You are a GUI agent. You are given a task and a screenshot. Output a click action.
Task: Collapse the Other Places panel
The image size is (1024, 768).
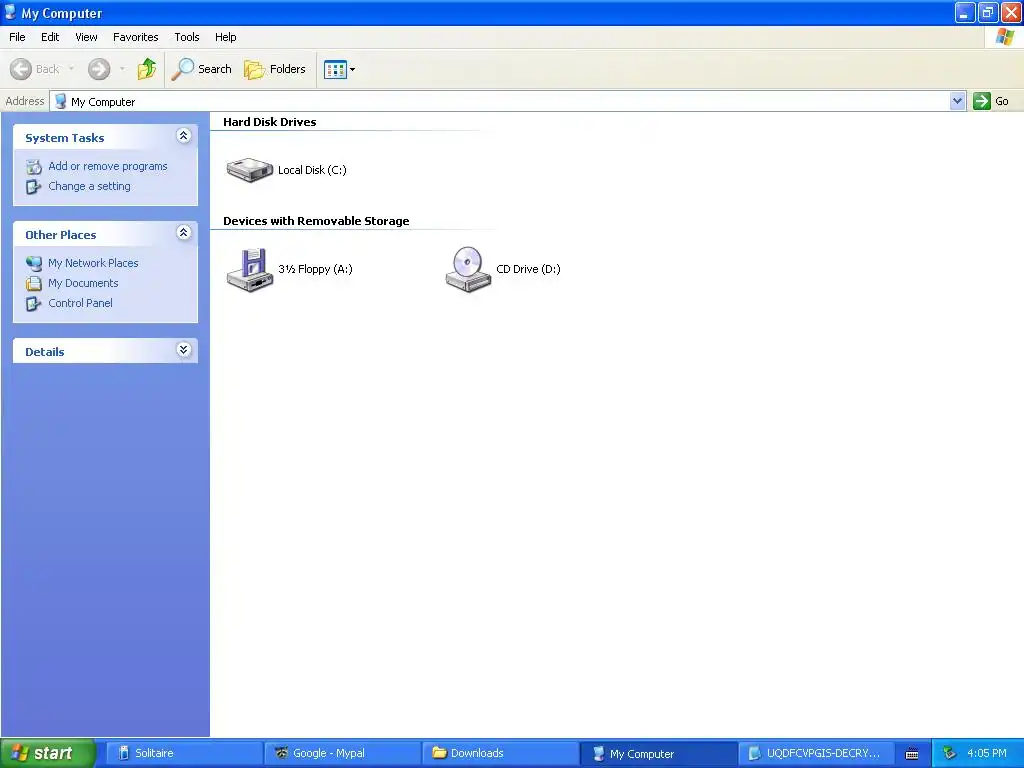(184, 232)
